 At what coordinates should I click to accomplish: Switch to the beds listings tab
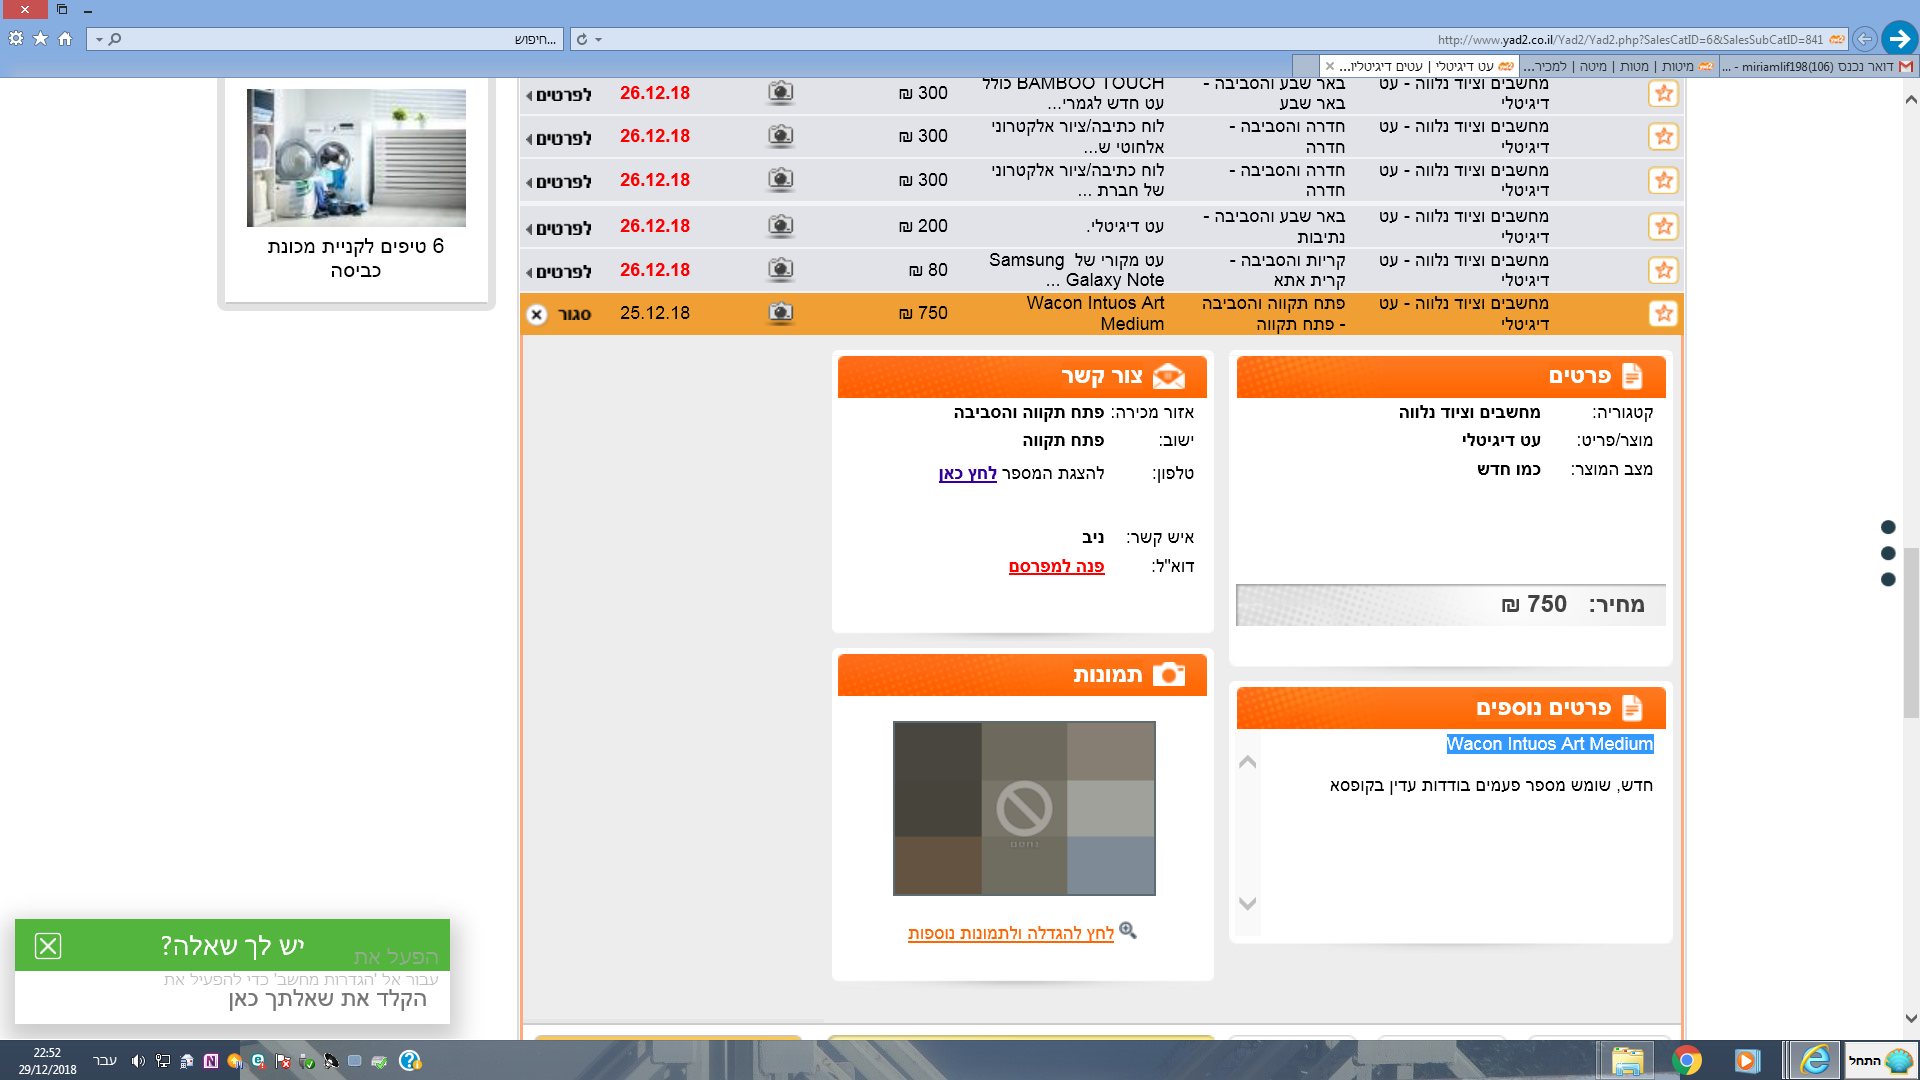[1620, 66]
